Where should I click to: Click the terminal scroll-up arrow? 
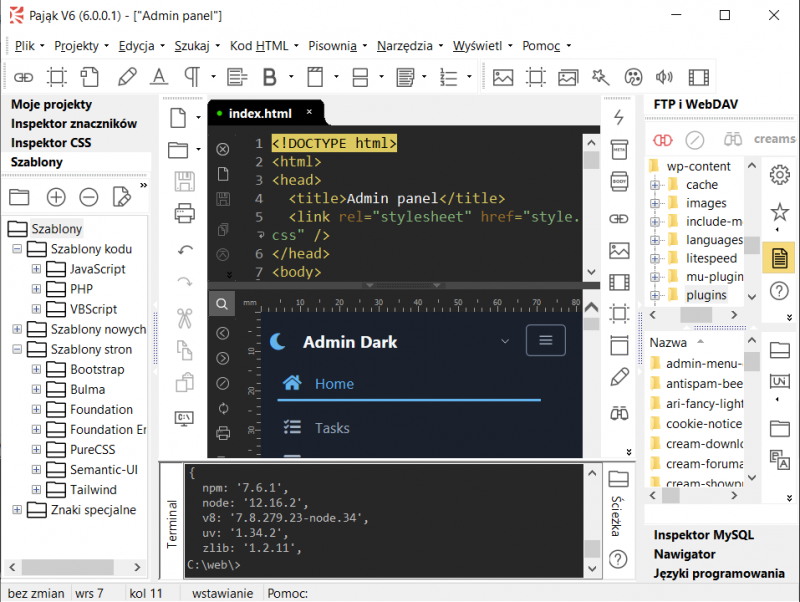coord(592,473)
